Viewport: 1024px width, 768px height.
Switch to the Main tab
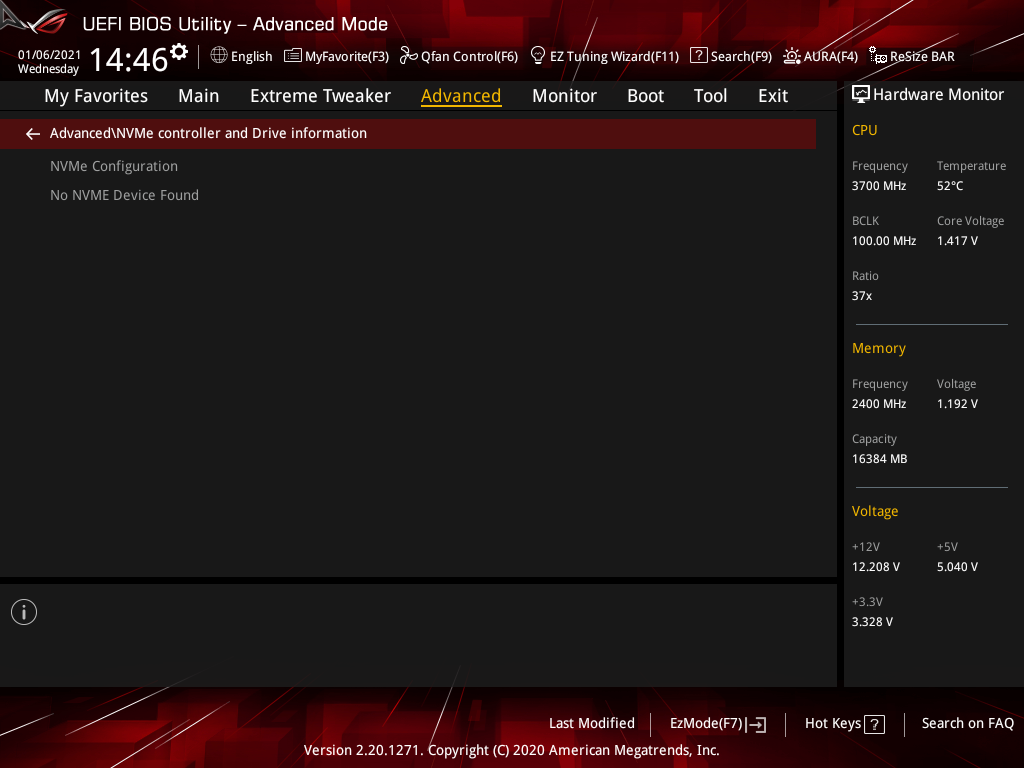tap(199, 96)
